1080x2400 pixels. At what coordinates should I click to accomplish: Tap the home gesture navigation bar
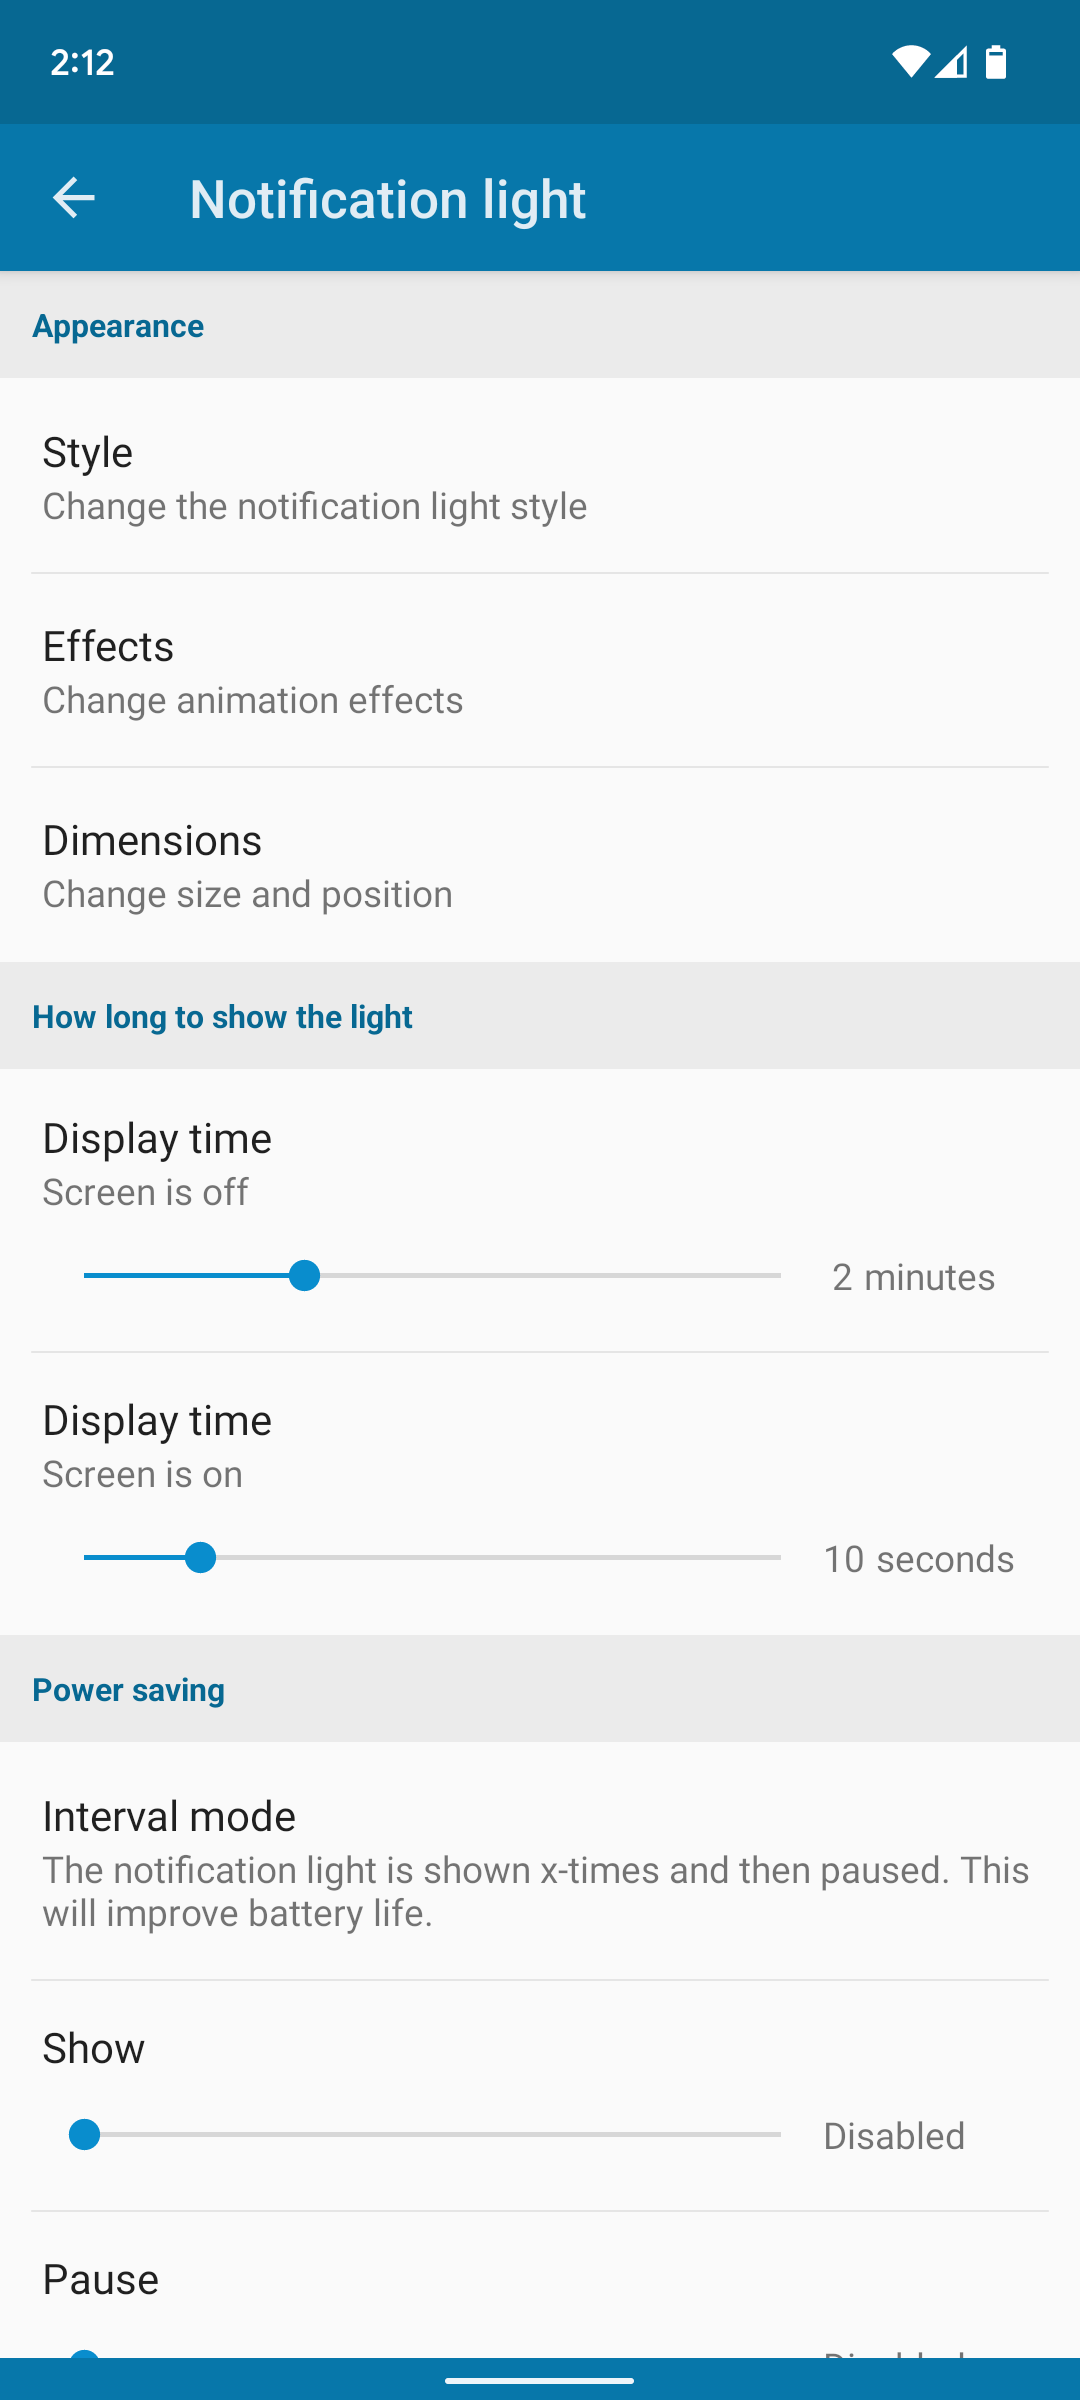[x=540, y=2380]
